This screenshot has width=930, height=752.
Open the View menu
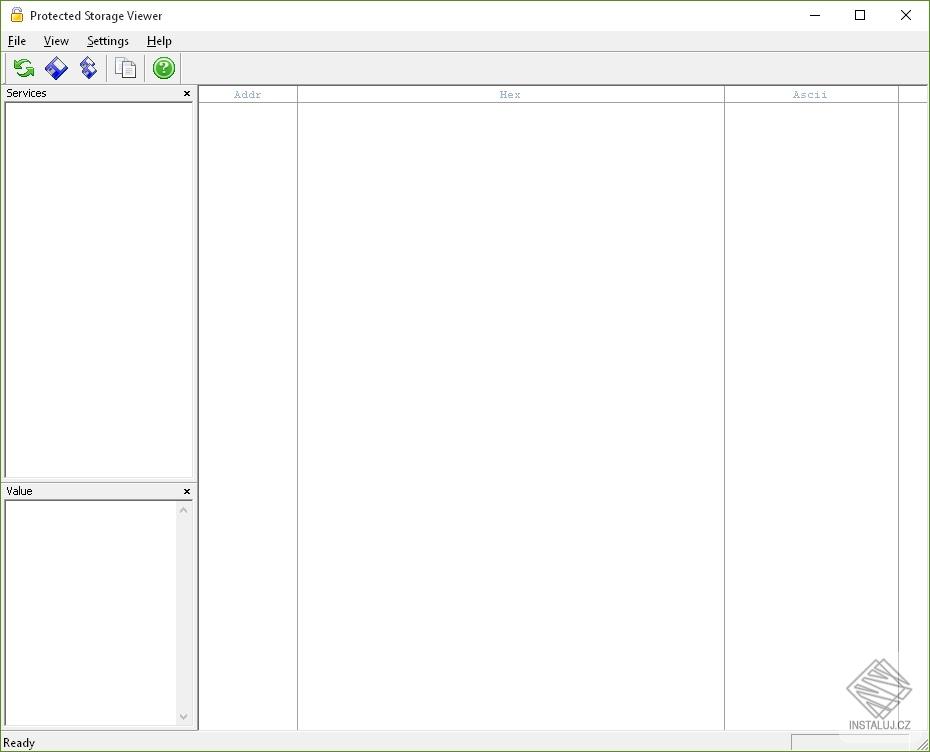pyautogui.click(x=55, y=41)
